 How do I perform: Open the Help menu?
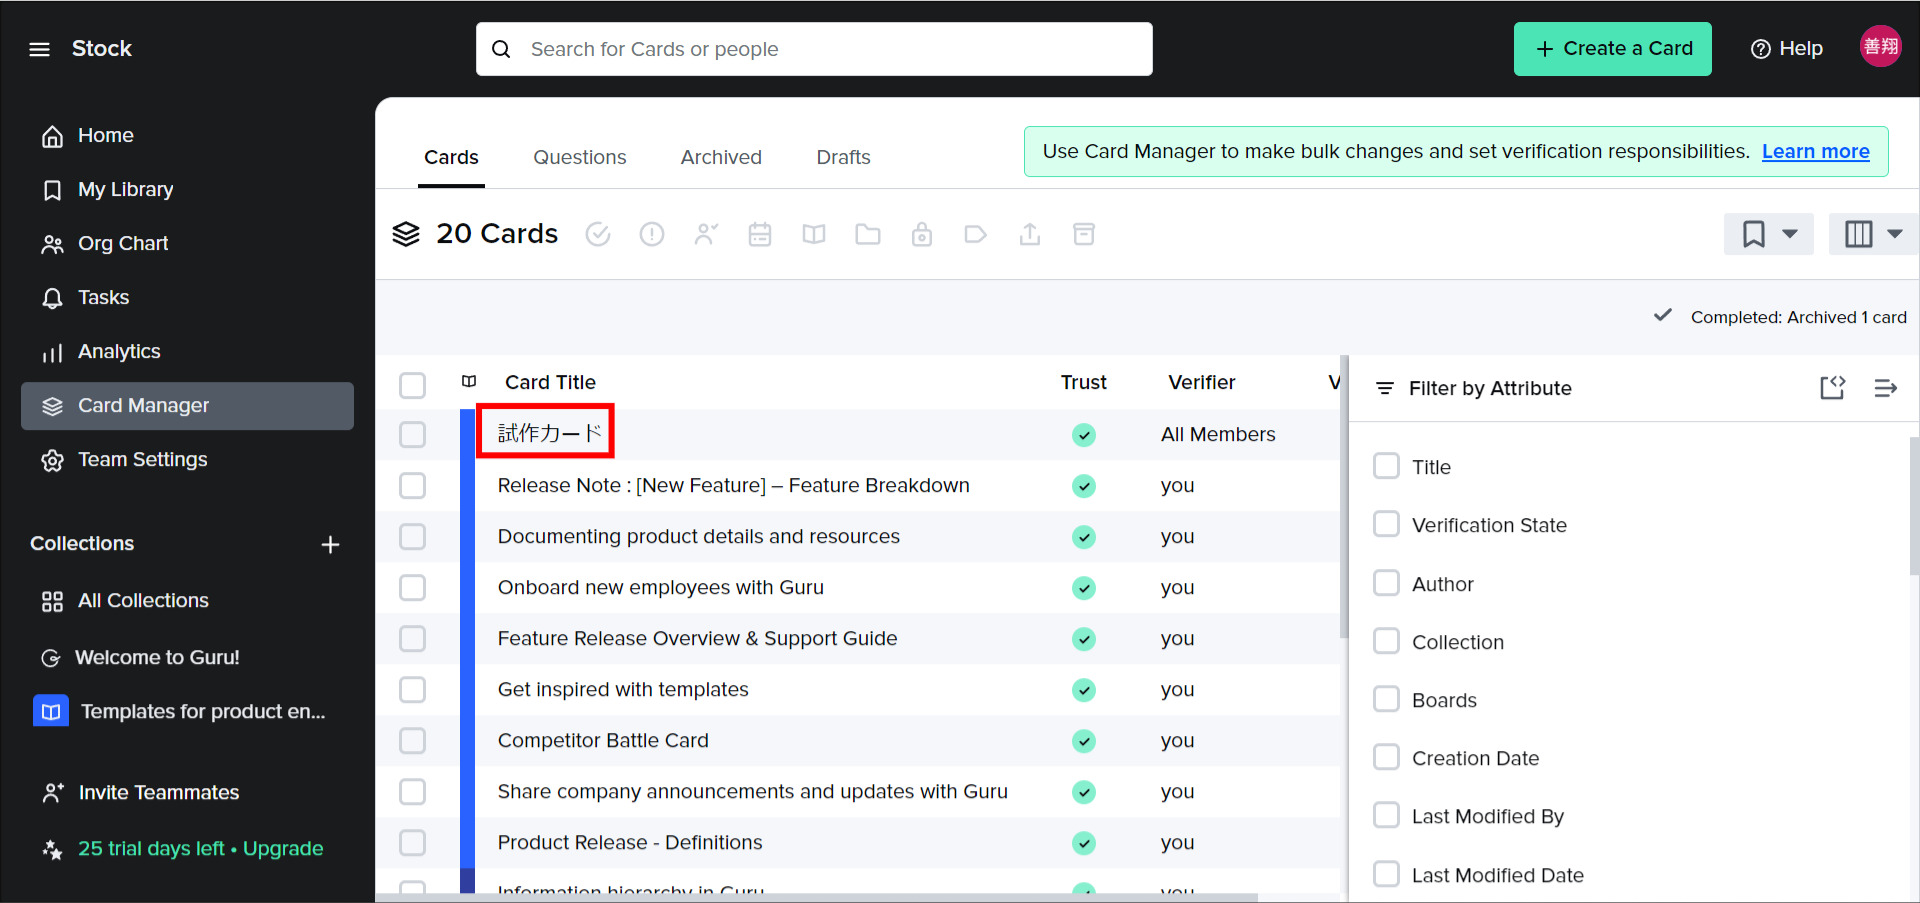1786,49
